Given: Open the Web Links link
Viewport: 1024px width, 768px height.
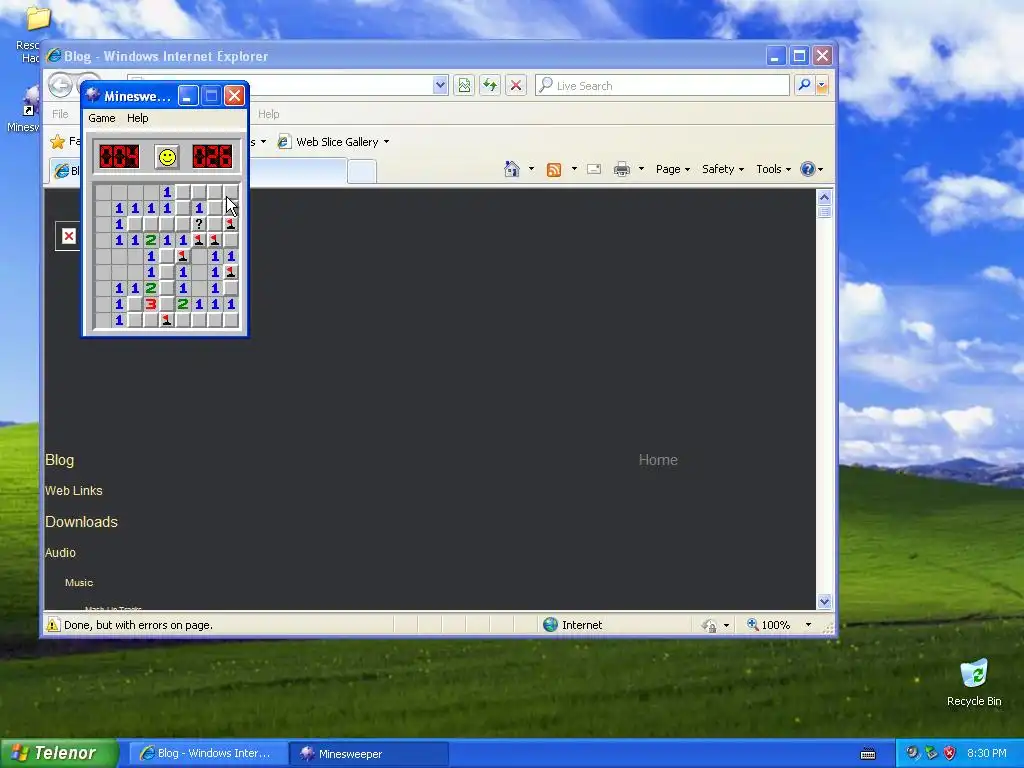Looking at the screenshot, I should [x=74, y=491].
